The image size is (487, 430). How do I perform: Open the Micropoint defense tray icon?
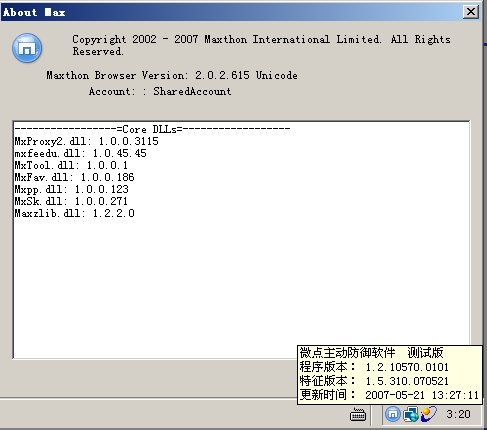(x=428, y=414)
